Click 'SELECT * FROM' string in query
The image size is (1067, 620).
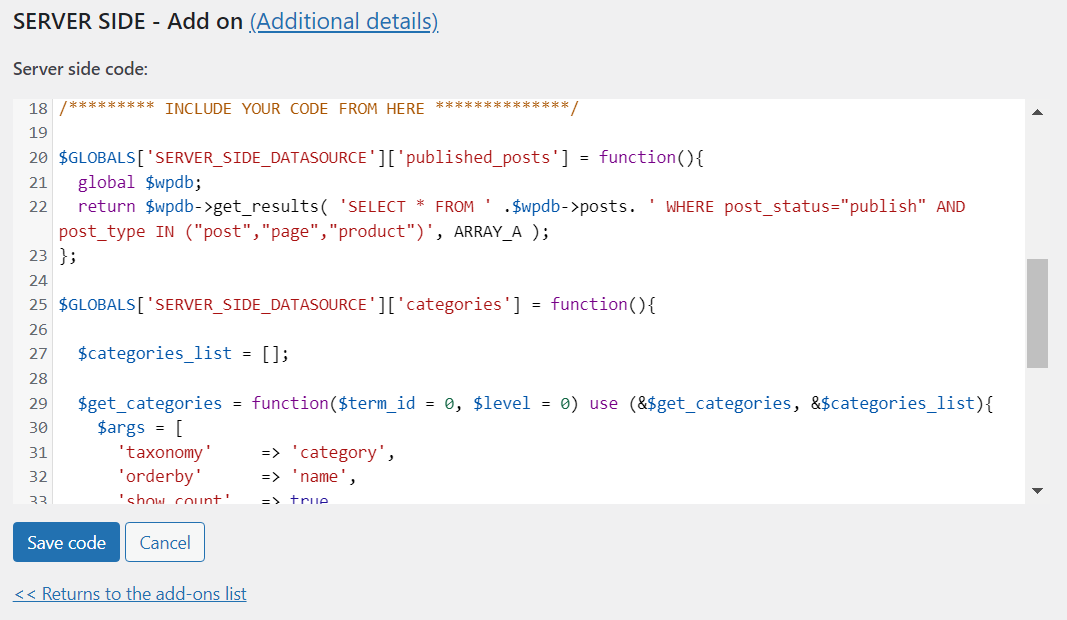415,206
